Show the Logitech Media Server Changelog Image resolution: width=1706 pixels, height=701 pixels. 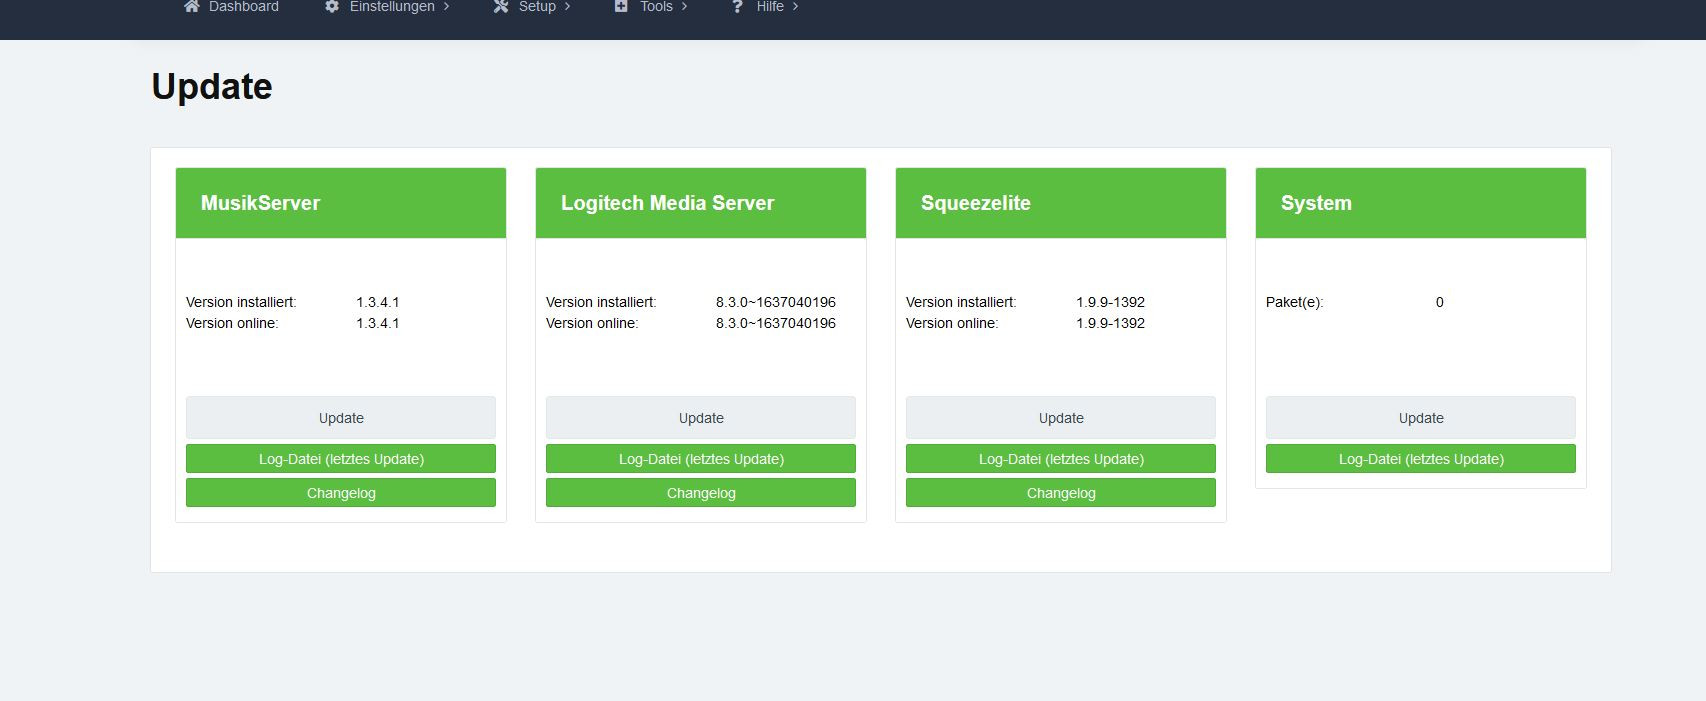pos(700,493)
